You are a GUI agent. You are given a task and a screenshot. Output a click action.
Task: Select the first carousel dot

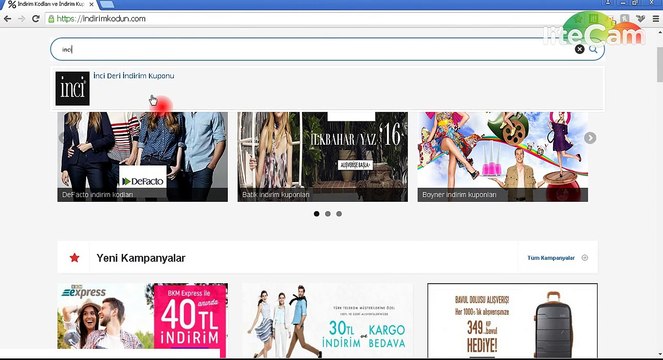click(x=316, y=214)
